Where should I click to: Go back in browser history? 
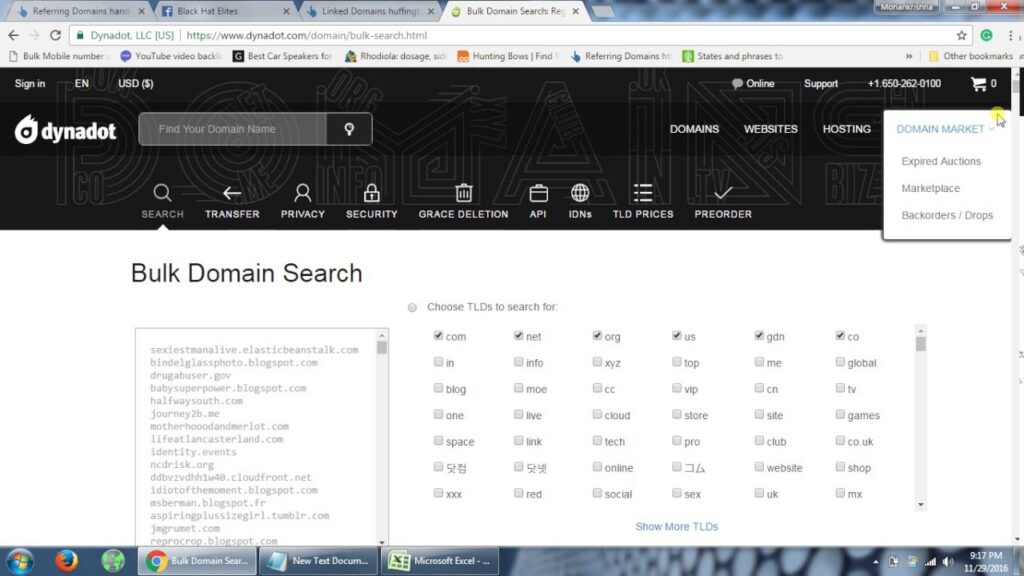(x=14, y=35)
